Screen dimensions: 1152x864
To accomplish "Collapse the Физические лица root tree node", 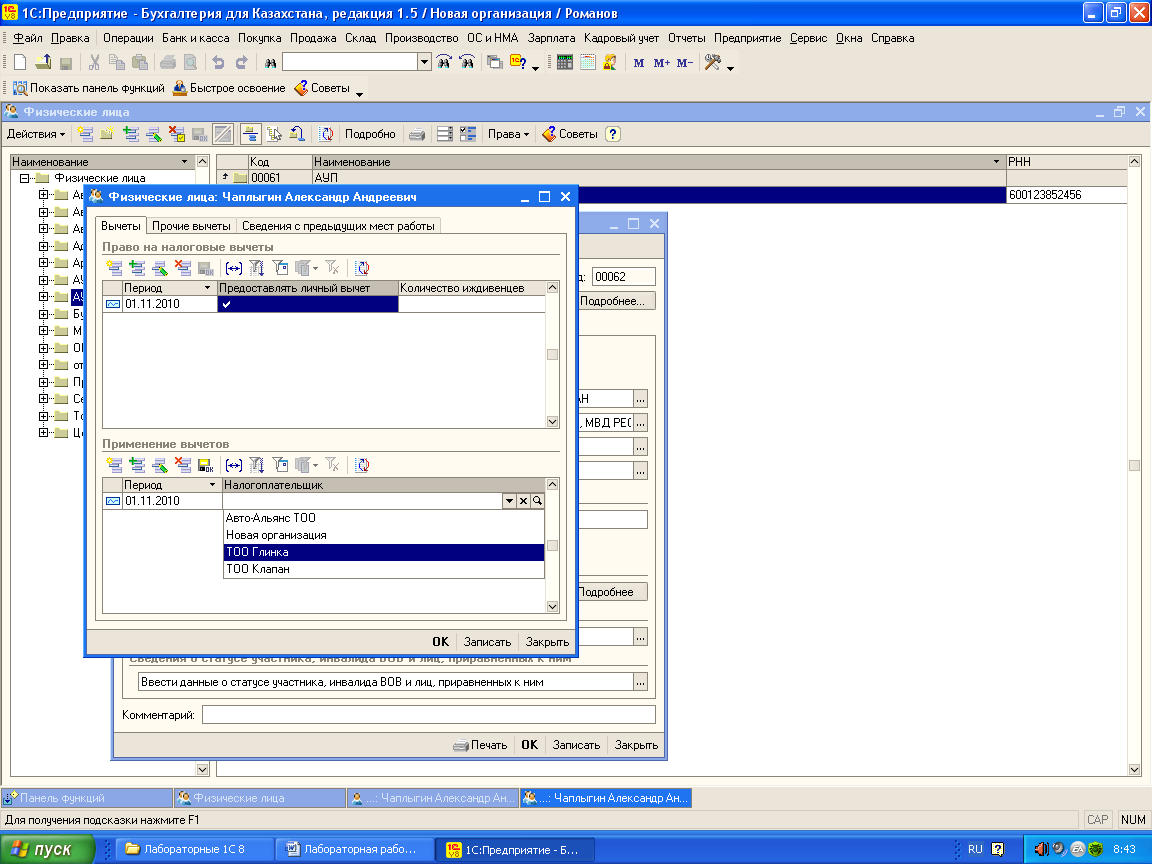I will (24, 178).
